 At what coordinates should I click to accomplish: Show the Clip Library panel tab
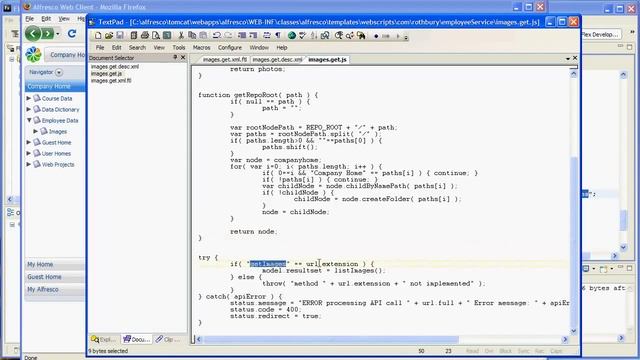point(169,339)
